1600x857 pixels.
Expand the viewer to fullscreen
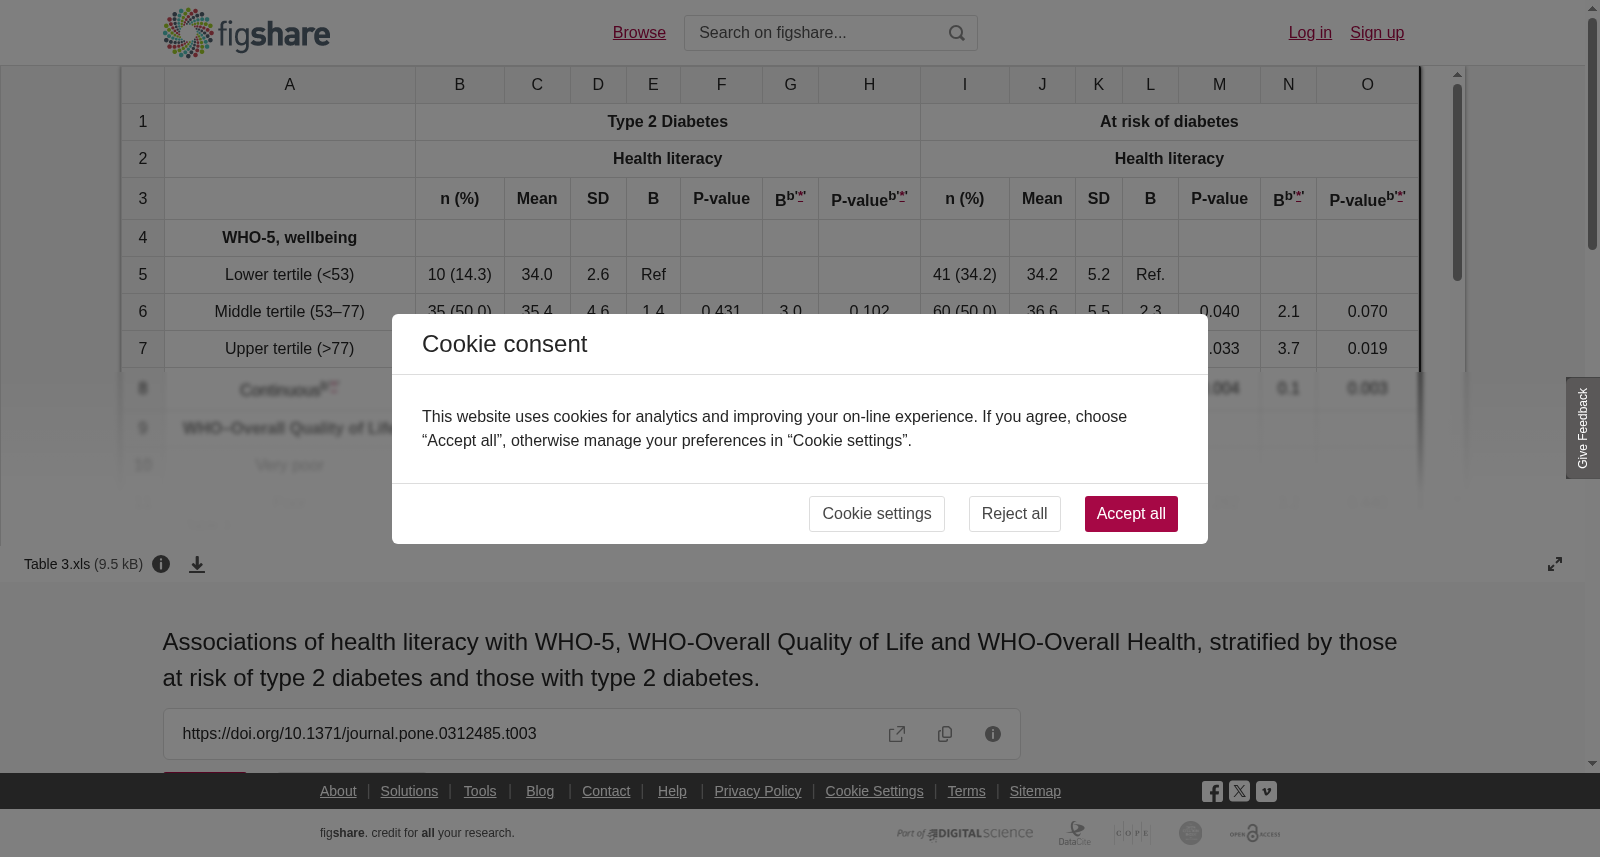[x=1555, y=564]
